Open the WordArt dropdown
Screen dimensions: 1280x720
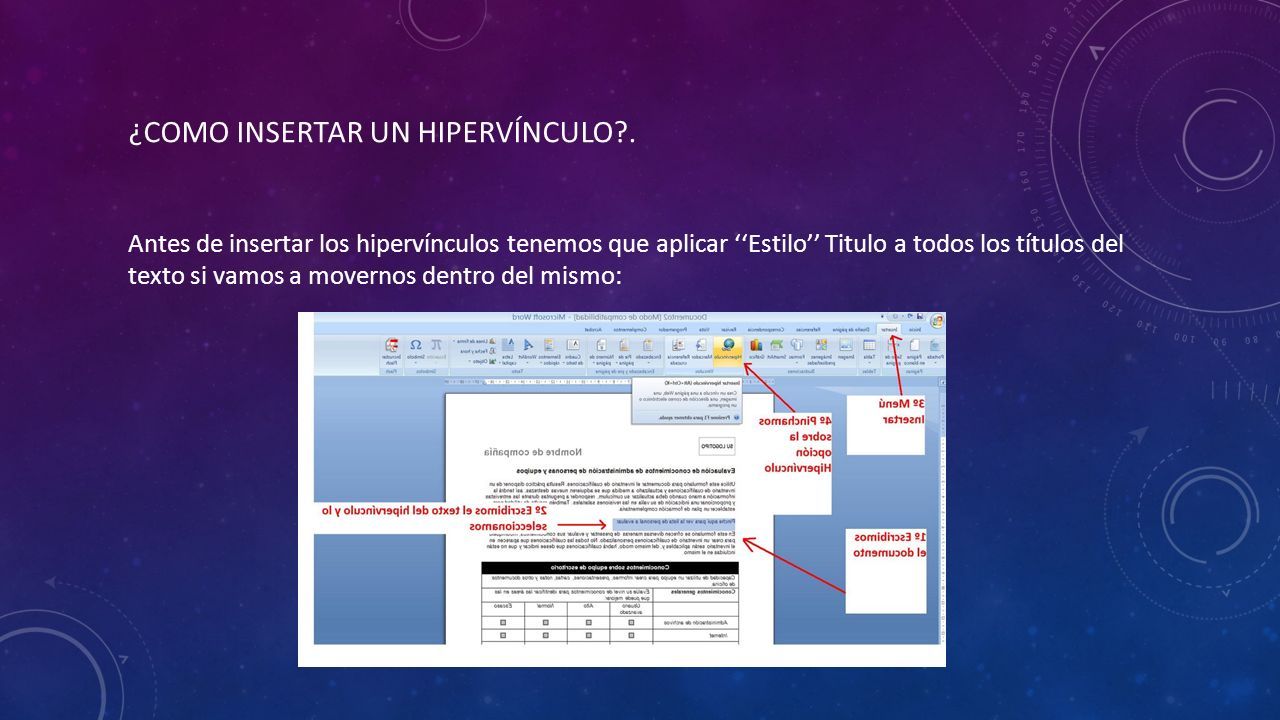[x=527, y=350]
